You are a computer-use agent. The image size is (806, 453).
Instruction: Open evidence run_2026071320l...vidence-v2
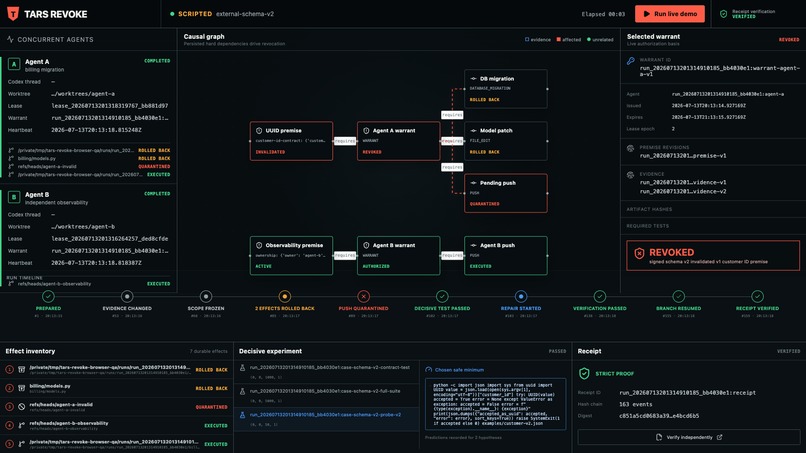click(683, 192)
